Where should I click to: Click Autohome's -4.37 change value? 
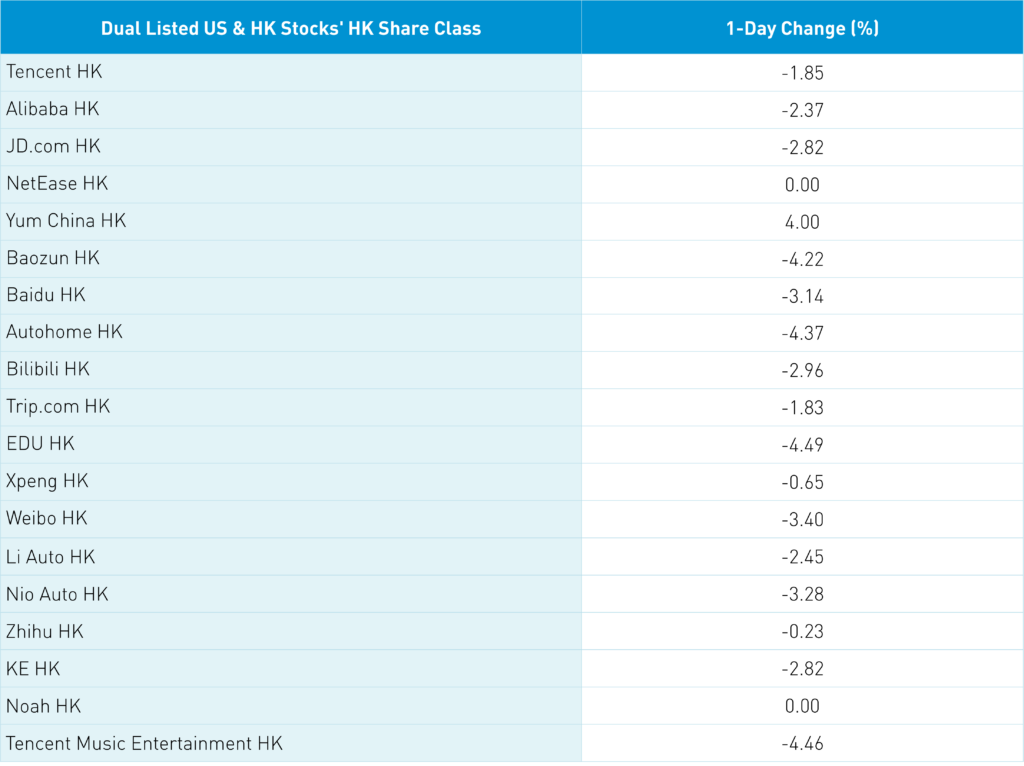(802, 333)
